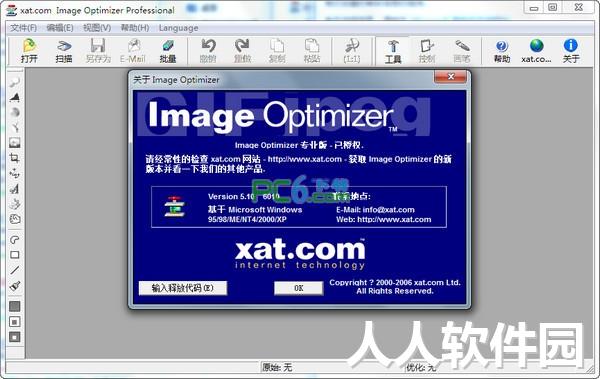Click the 输入释放代码 button
600x379 pixels.
pos(183,288)
